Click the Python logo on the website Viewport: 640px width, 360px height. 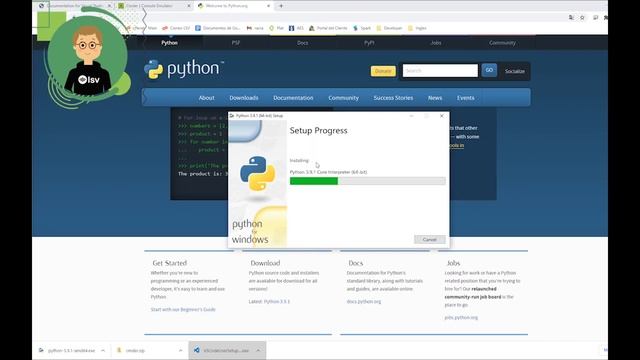(x=184, y=69)
